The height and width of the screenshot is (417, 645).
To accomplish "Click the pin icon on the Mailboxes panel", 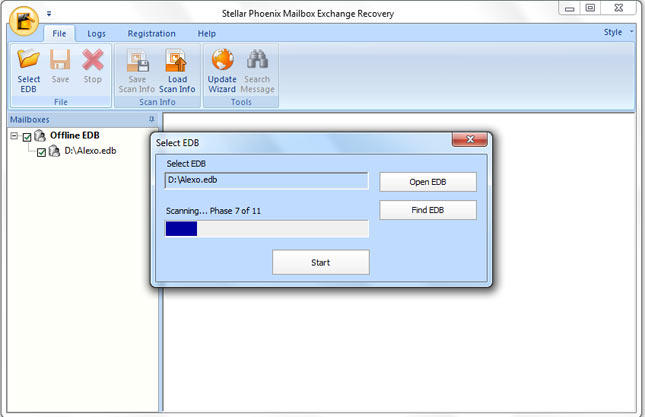I will tap(151, 119).
